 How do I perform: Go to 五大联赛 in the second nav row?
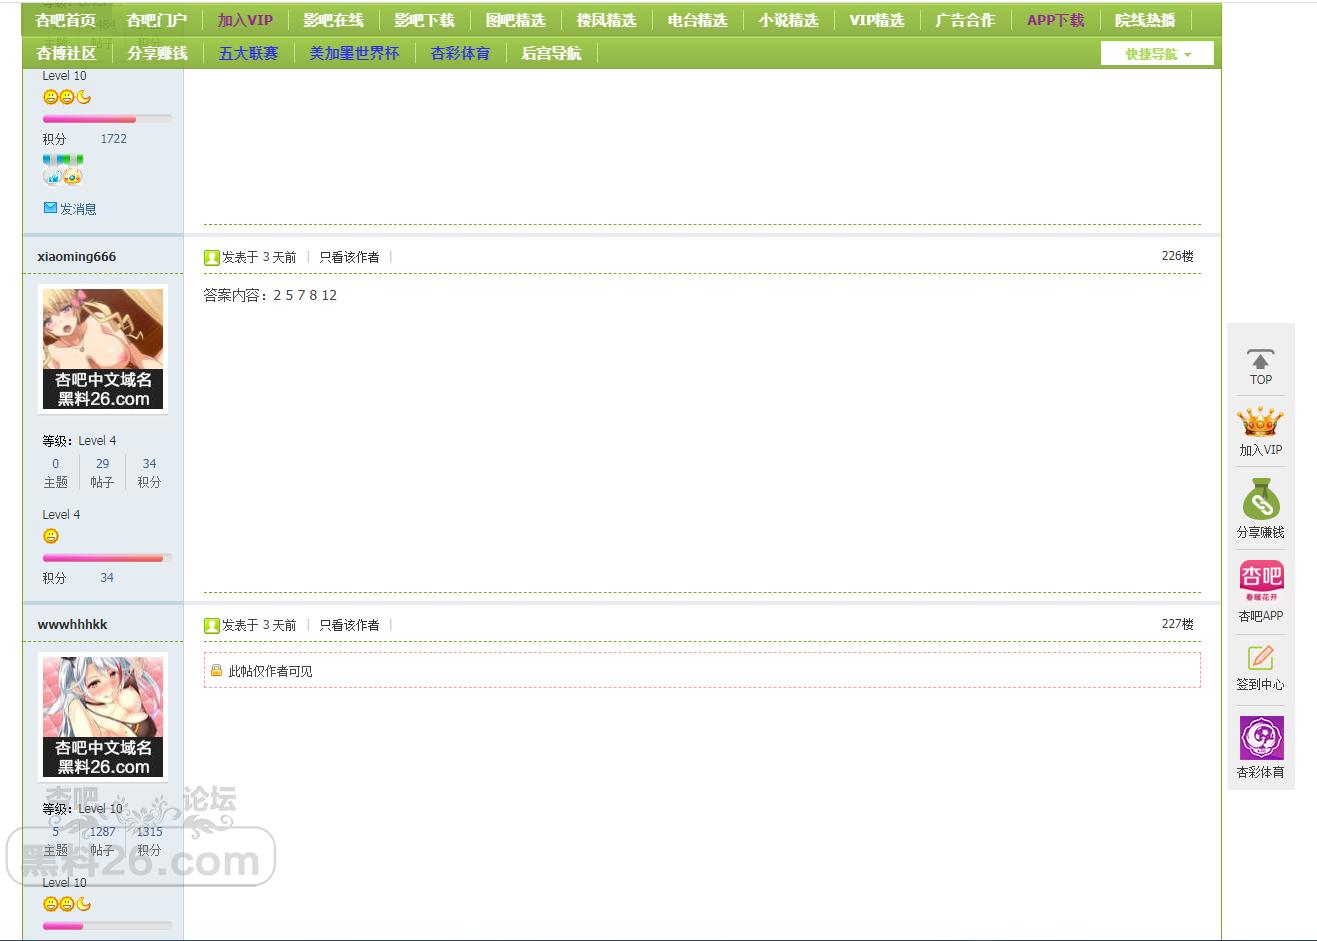248,53
